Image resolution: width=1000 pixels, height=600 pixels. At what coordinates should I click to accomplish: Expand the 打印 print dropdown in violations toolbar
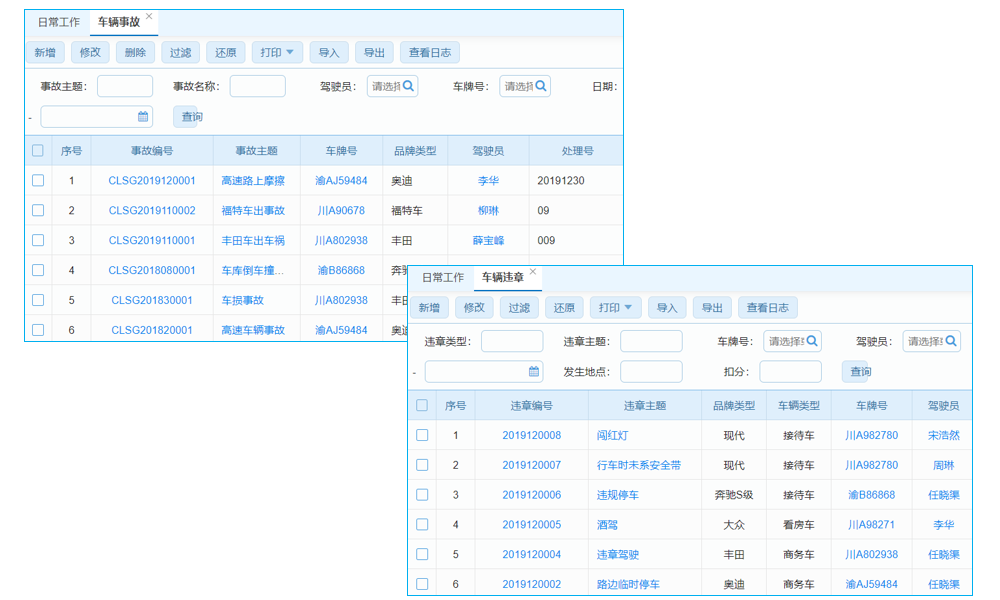tap(615, 307)
